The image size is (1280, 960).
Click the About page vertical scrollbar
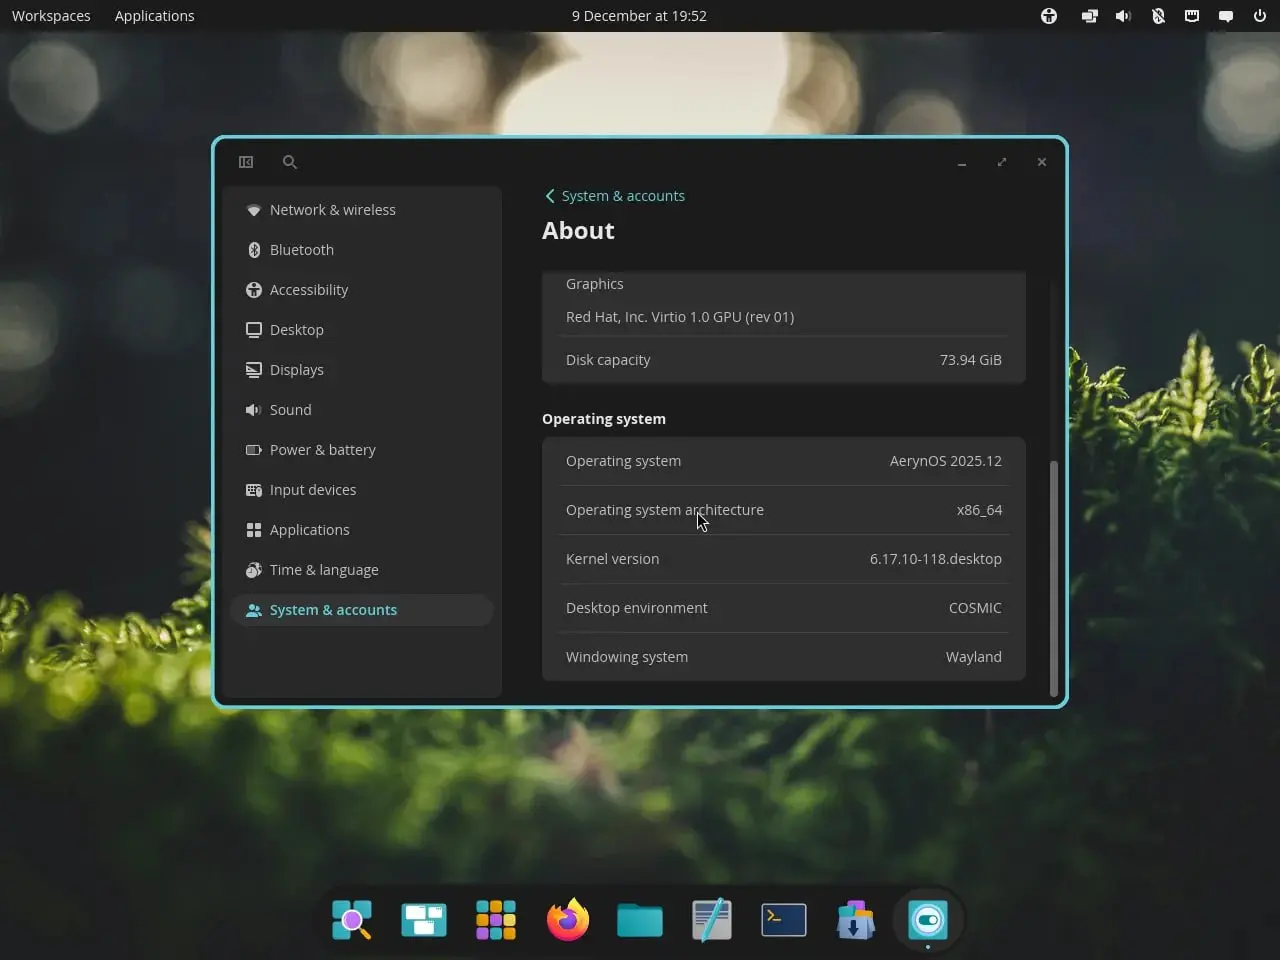1053,577
